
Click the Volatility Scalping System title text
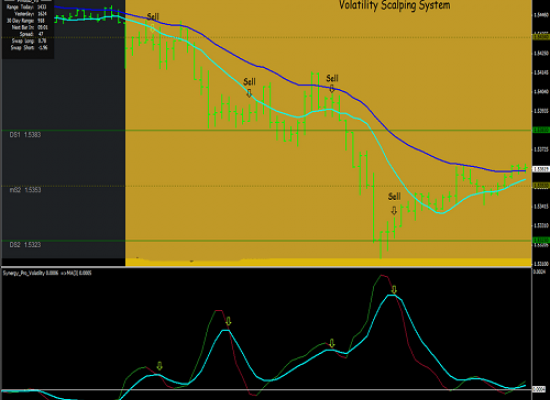point(394,5)
